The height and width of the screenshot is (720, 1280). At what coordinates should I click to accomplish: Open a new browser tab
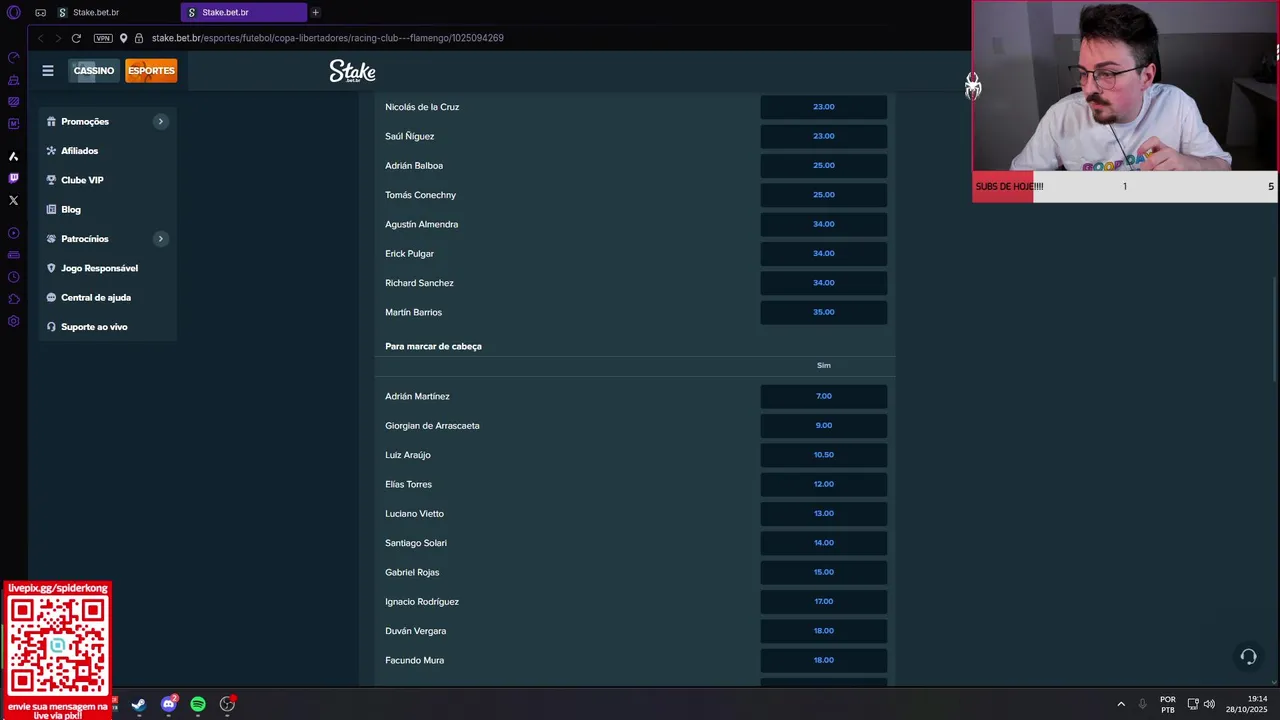tap(315, 12)
